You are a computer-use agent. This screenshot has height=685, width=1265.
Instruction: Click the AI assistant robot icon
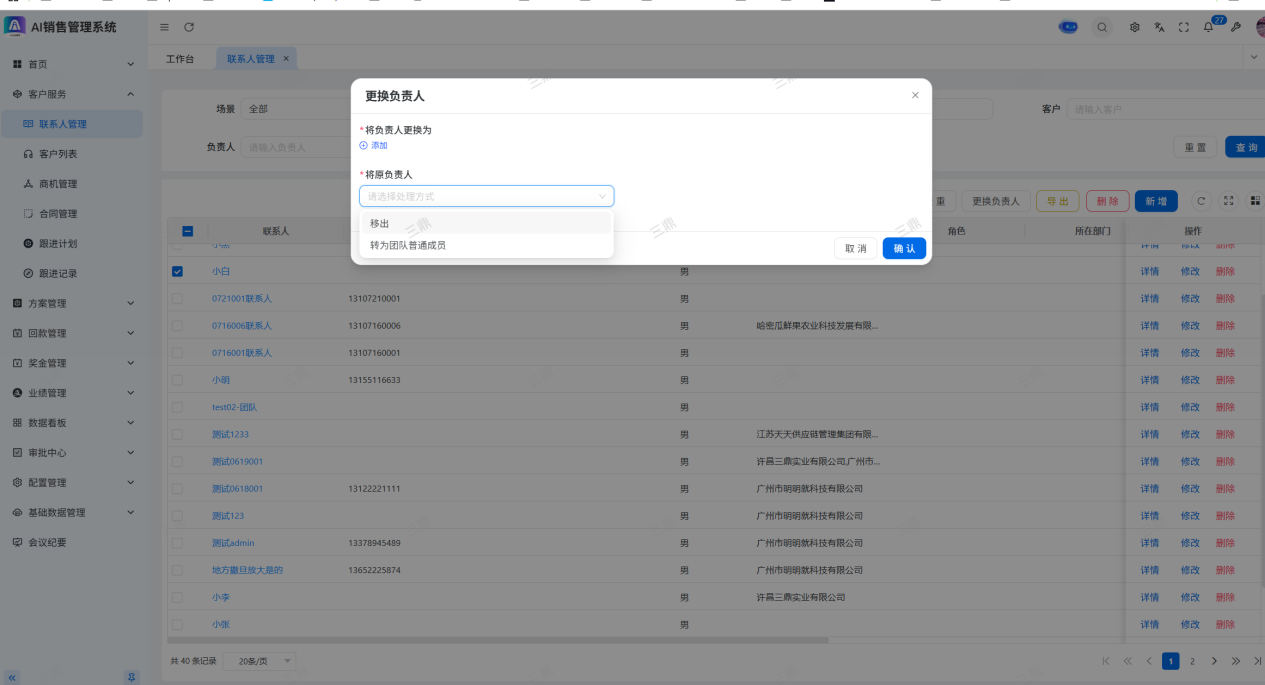(x=1068, y=27)
